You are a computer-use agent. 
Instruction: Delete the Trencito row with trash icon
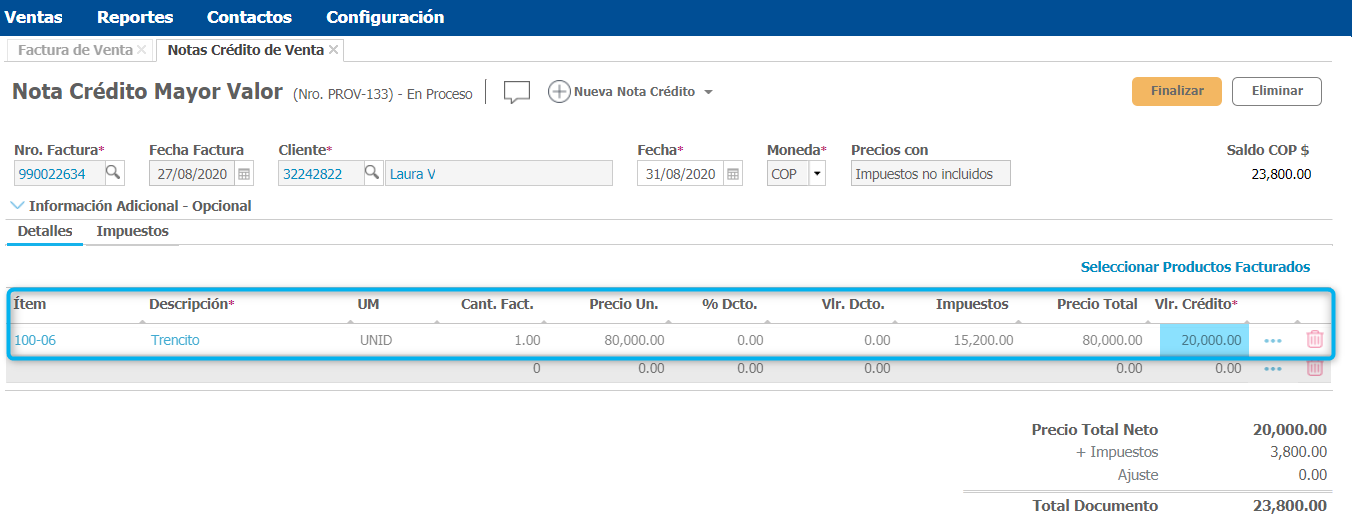(1315, 340)
